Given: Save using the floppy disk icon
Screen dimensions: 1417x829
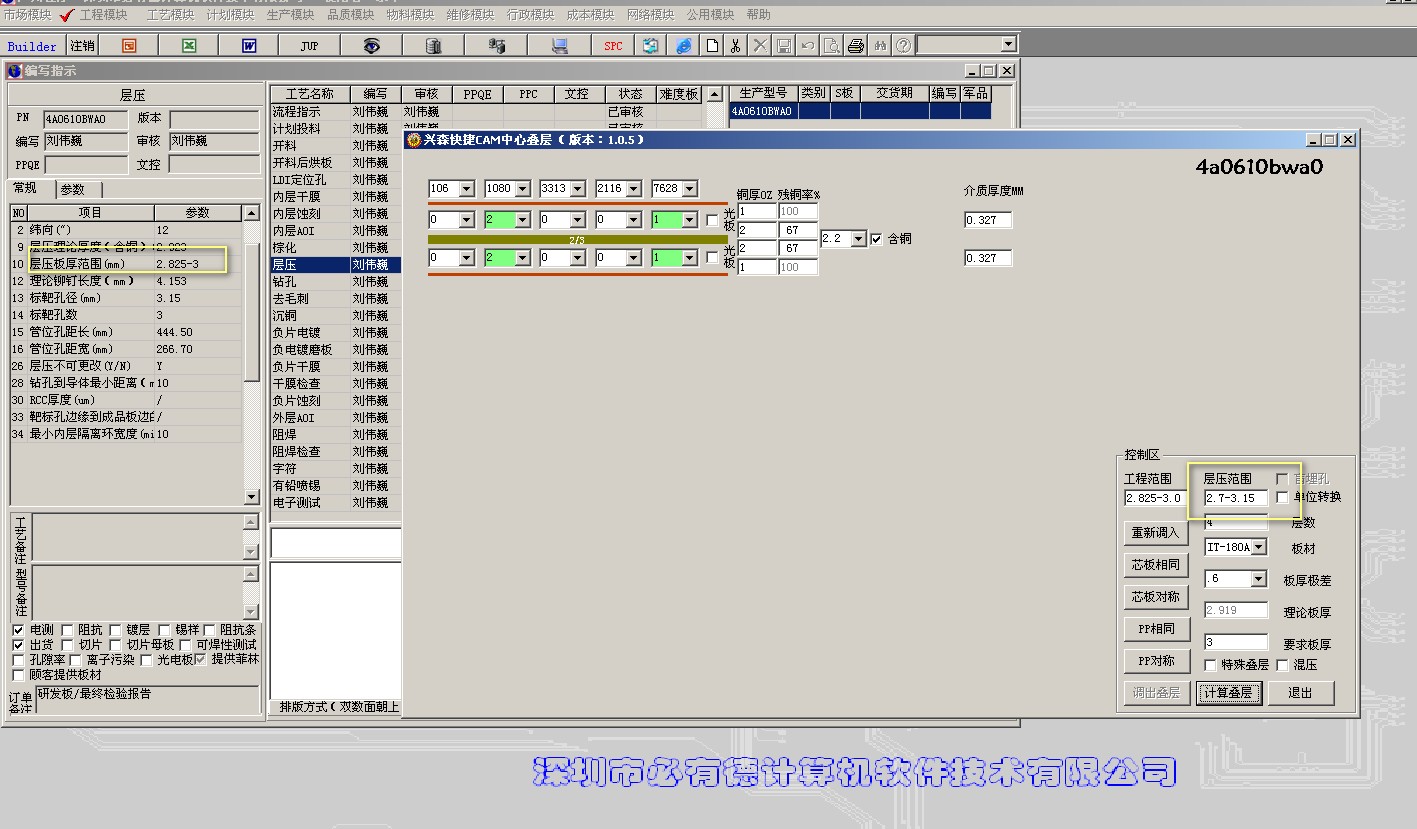Looking at the screenshot, I should click(x=784, y=46).
